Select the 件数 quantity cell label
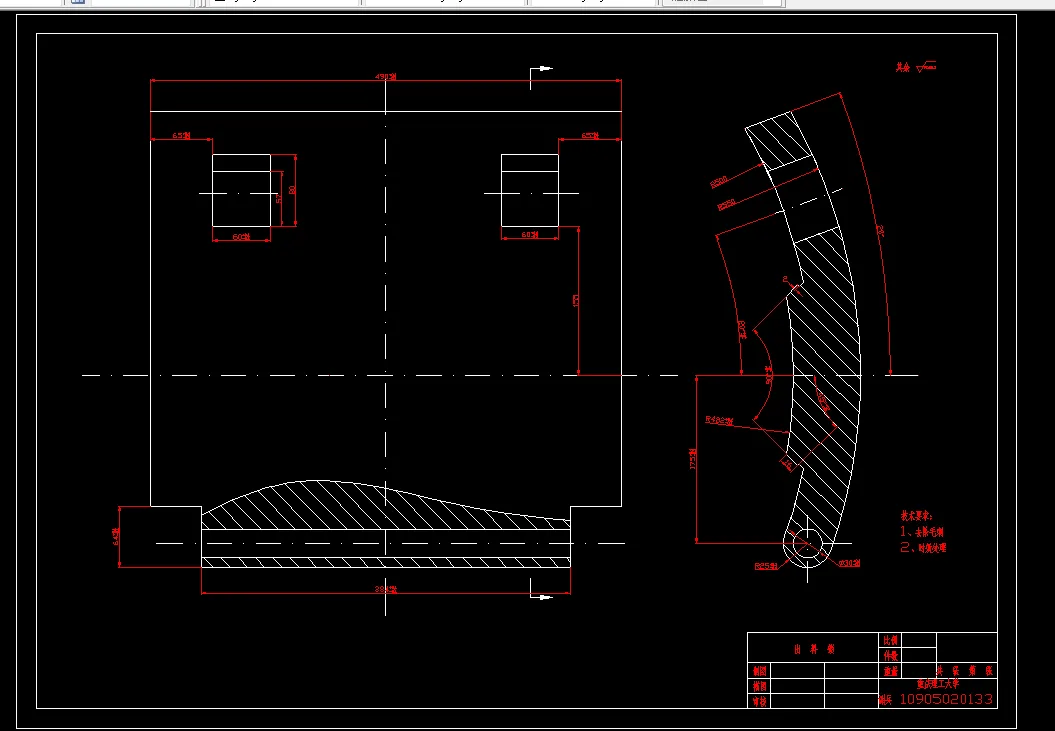Screen dimensions: 1055x731 coord(891,656)
